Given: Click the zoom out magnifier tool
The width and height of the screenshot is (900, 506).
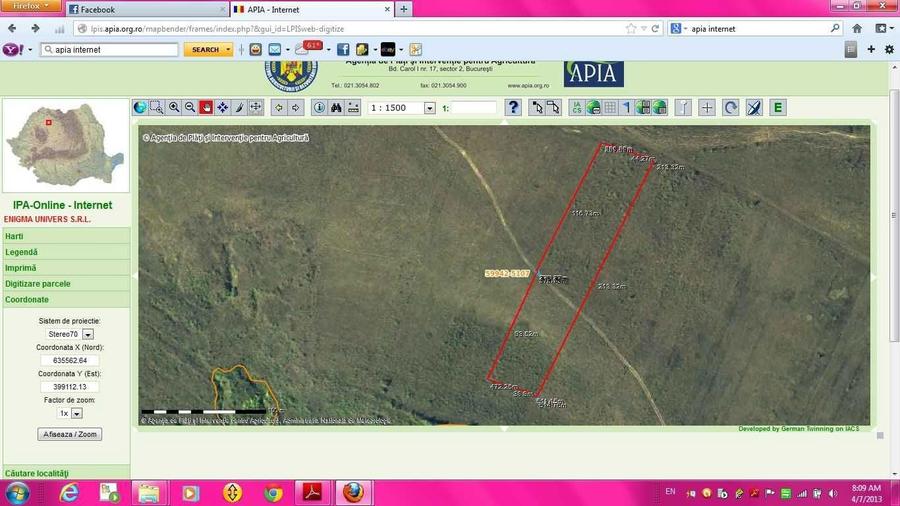Looking at the screenshot, I should (190, 108).
